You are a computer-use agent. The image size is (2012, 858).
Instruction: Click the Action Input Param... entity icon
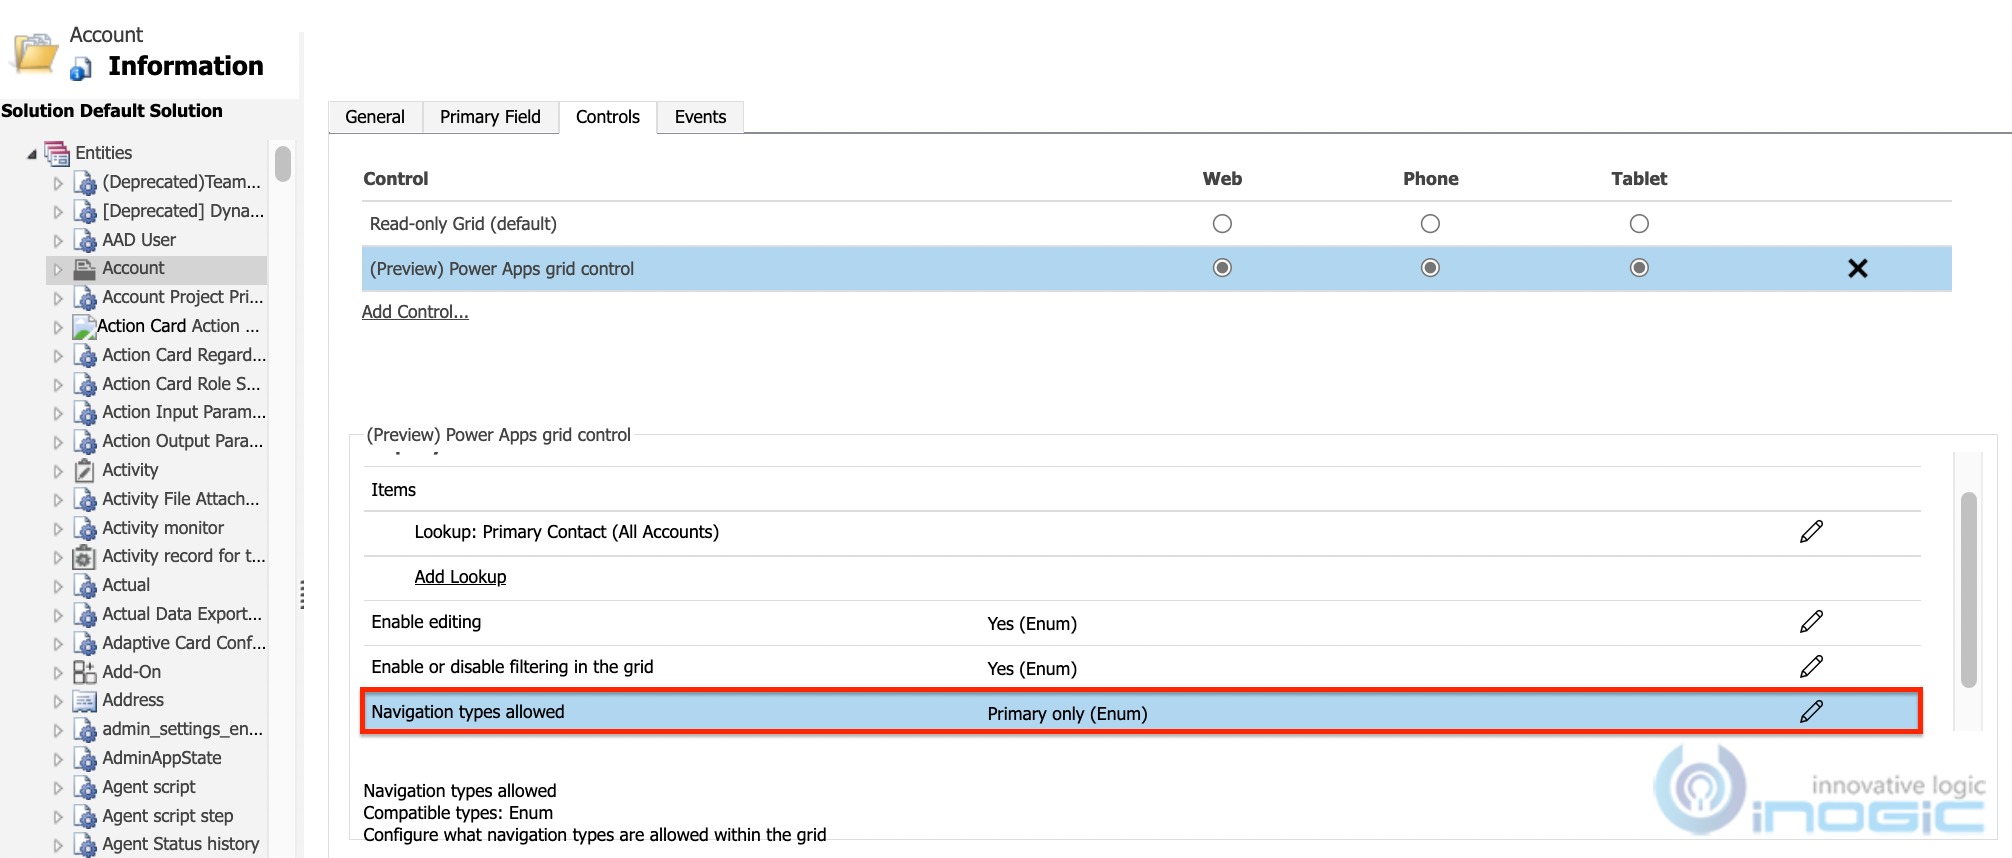coord(86,412)
